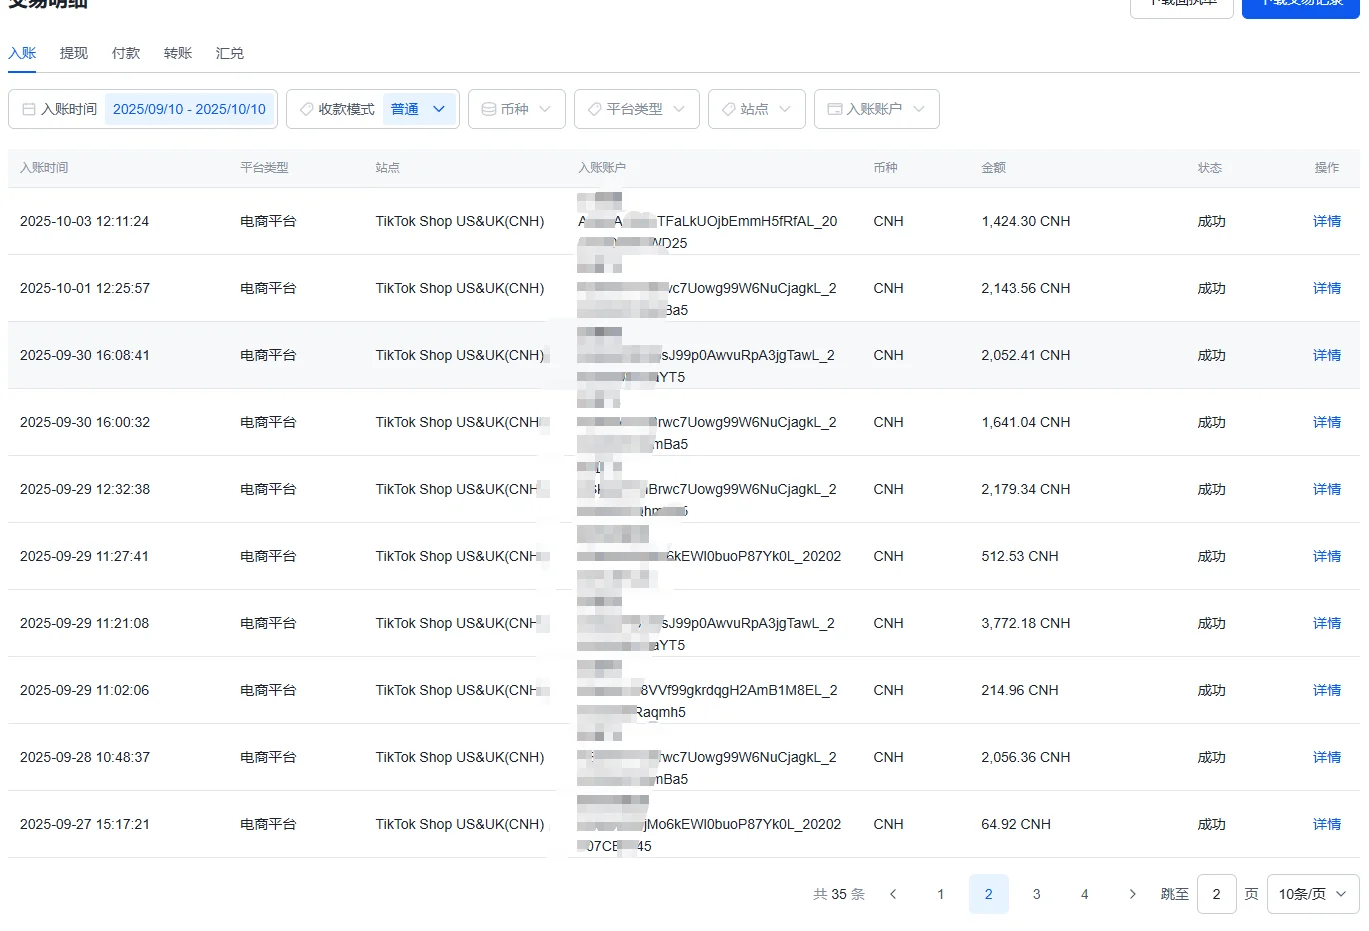Click the 金额 column header
This screenshot has width=1369, height=931.
tap(994, 168)
